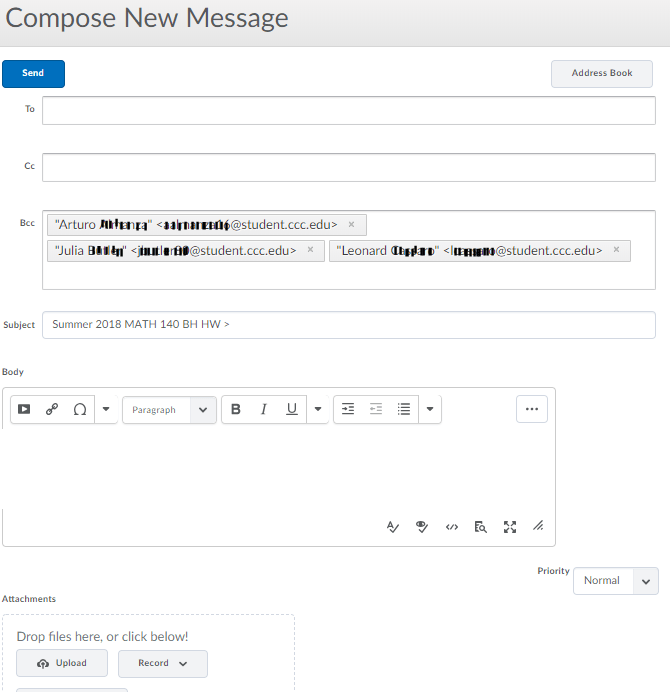This screenshot has width=670, height=692.
Task: Click into the To recipients field
Action: point(349,110)
